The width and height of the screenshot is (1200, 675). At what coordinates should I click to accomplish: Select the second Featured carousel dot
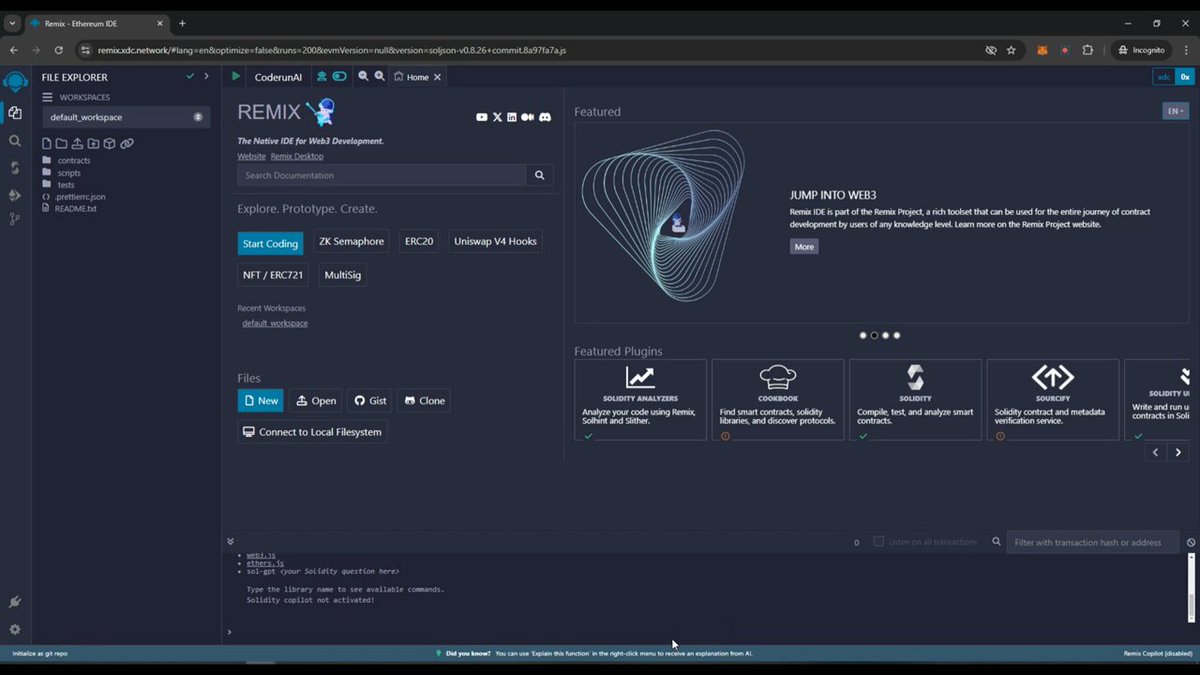874,335
